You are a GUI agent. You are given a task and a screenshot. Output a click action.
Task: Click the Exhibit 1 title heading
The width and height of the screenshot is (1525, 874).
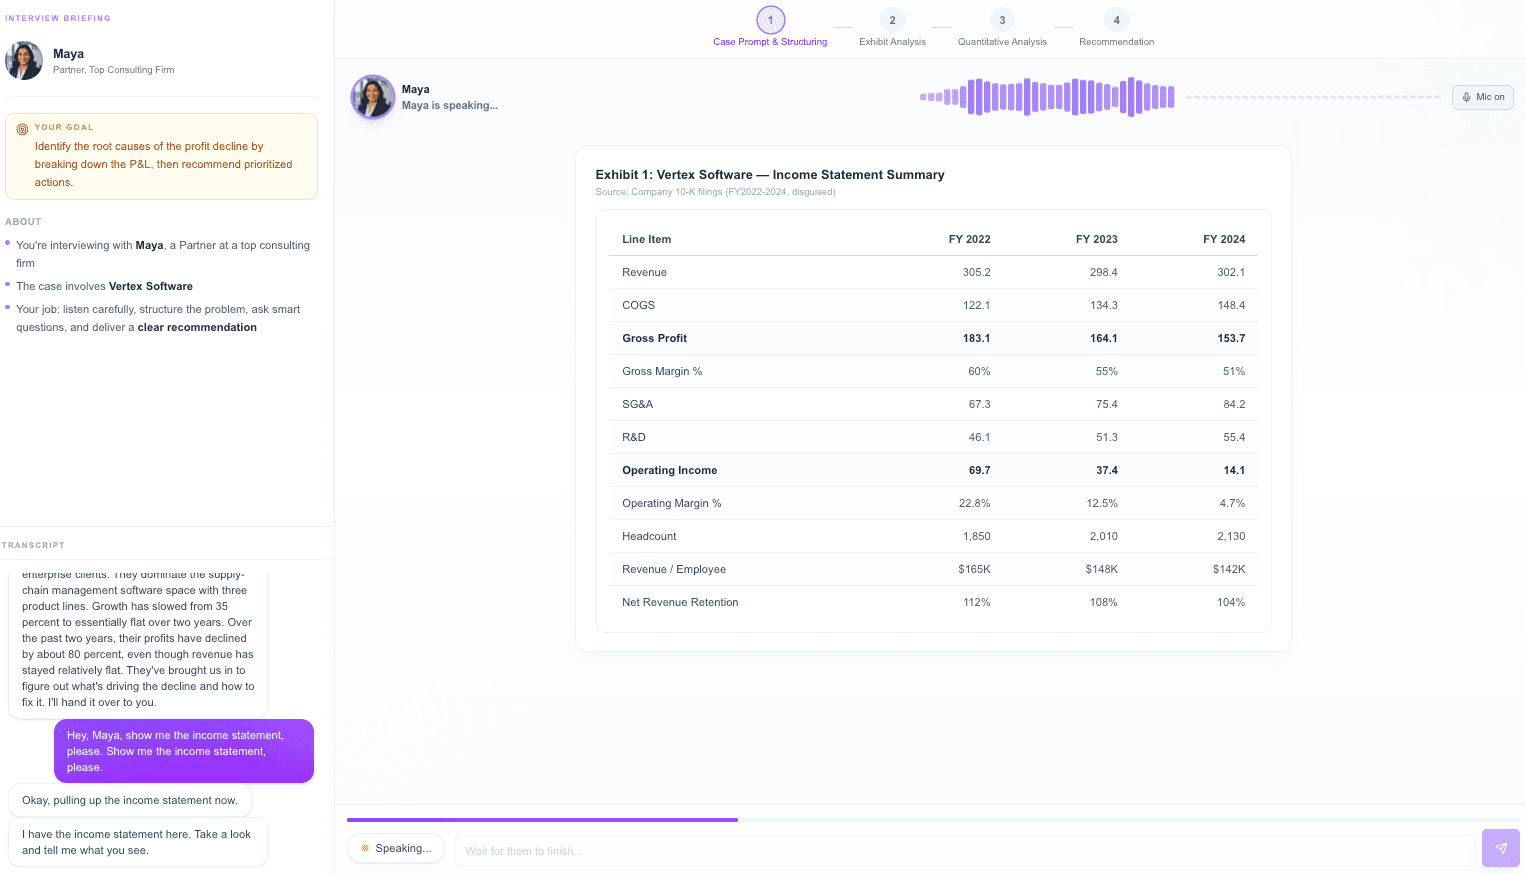point(769,175)
